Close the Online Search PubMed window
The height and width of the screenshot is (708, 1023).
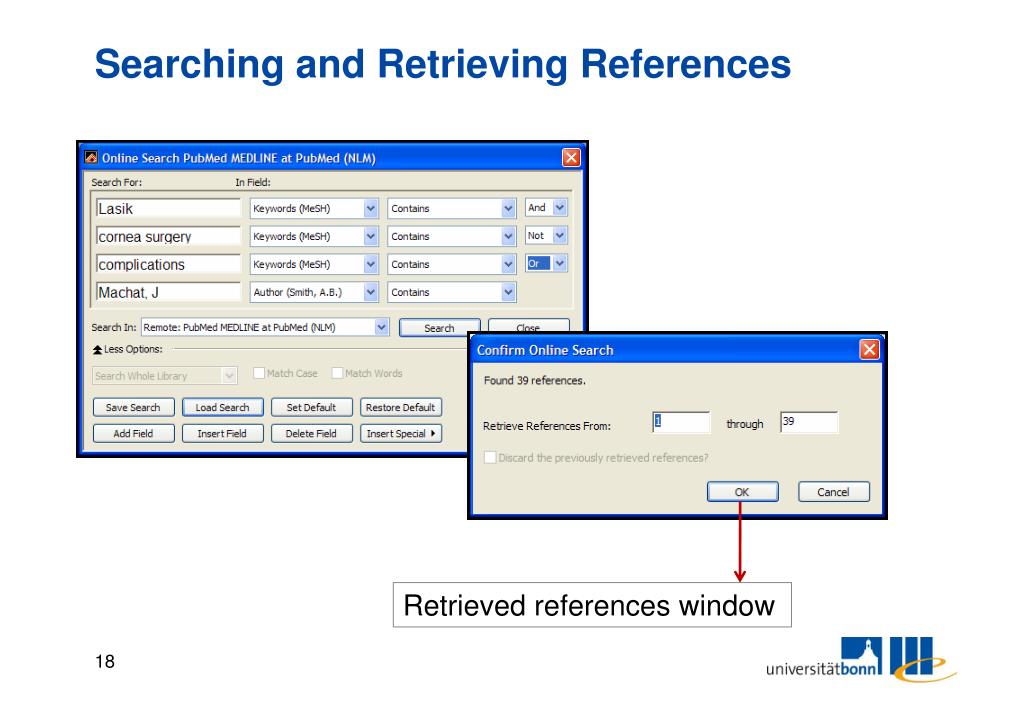click(571, 157)
